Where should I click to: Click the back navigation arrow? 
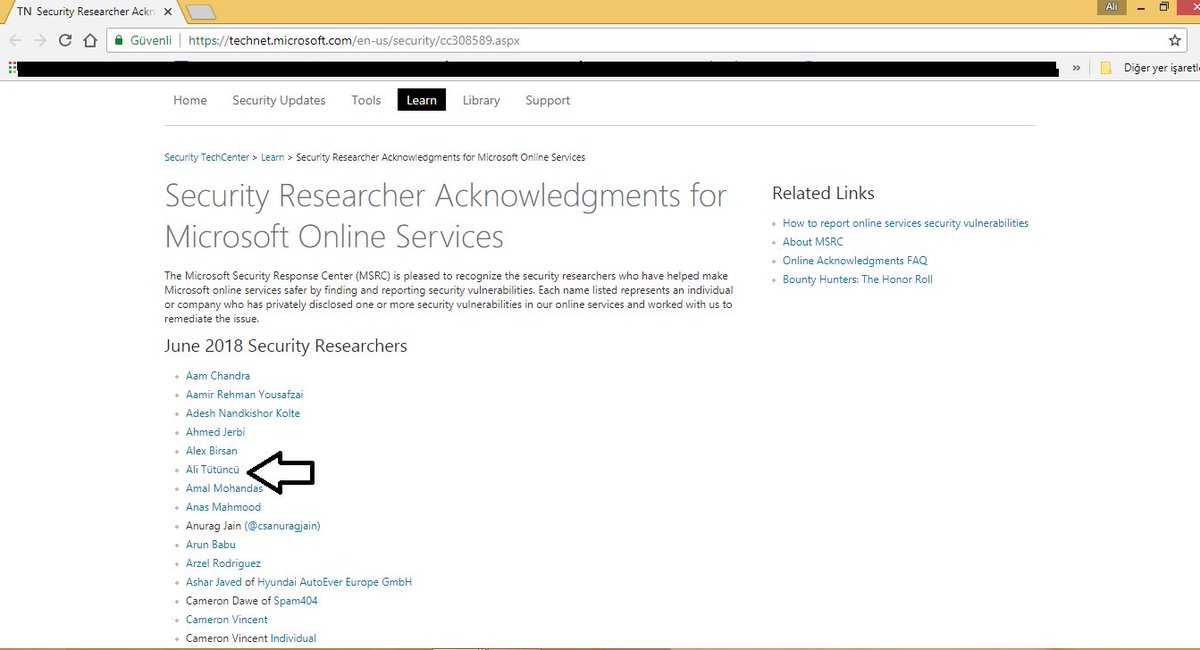pyautogui.click(x=16, y=40)
